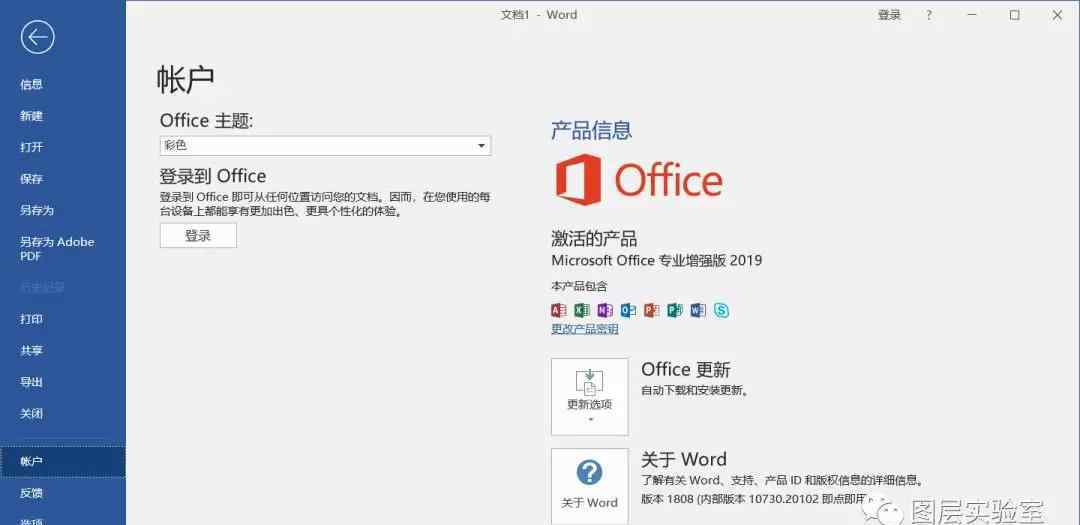This screenshot has width=1080, height=525.
Task: Expand the Office 主题 dropdown showing 彩色
Action: (325, 146)
